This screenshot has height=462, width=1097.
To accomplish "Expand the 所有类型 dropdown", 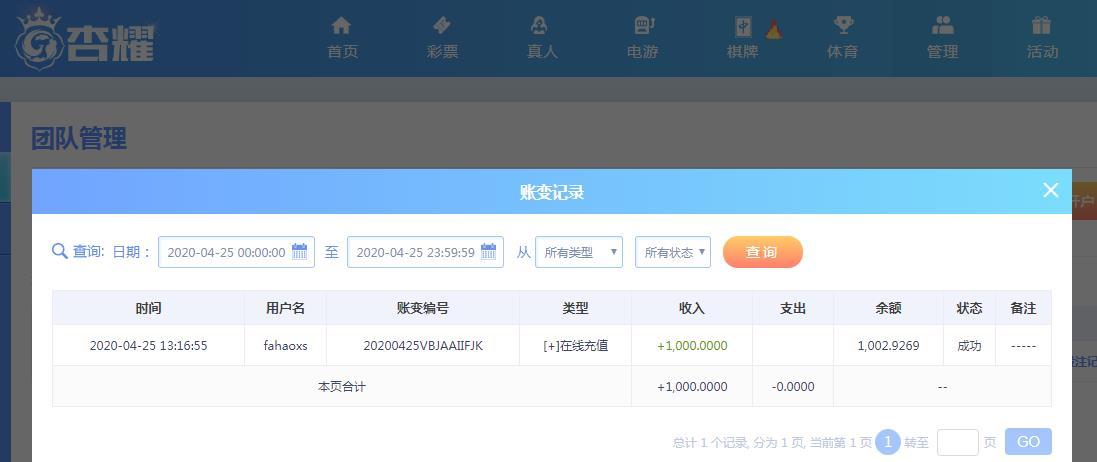I will (x=579, y=252).
